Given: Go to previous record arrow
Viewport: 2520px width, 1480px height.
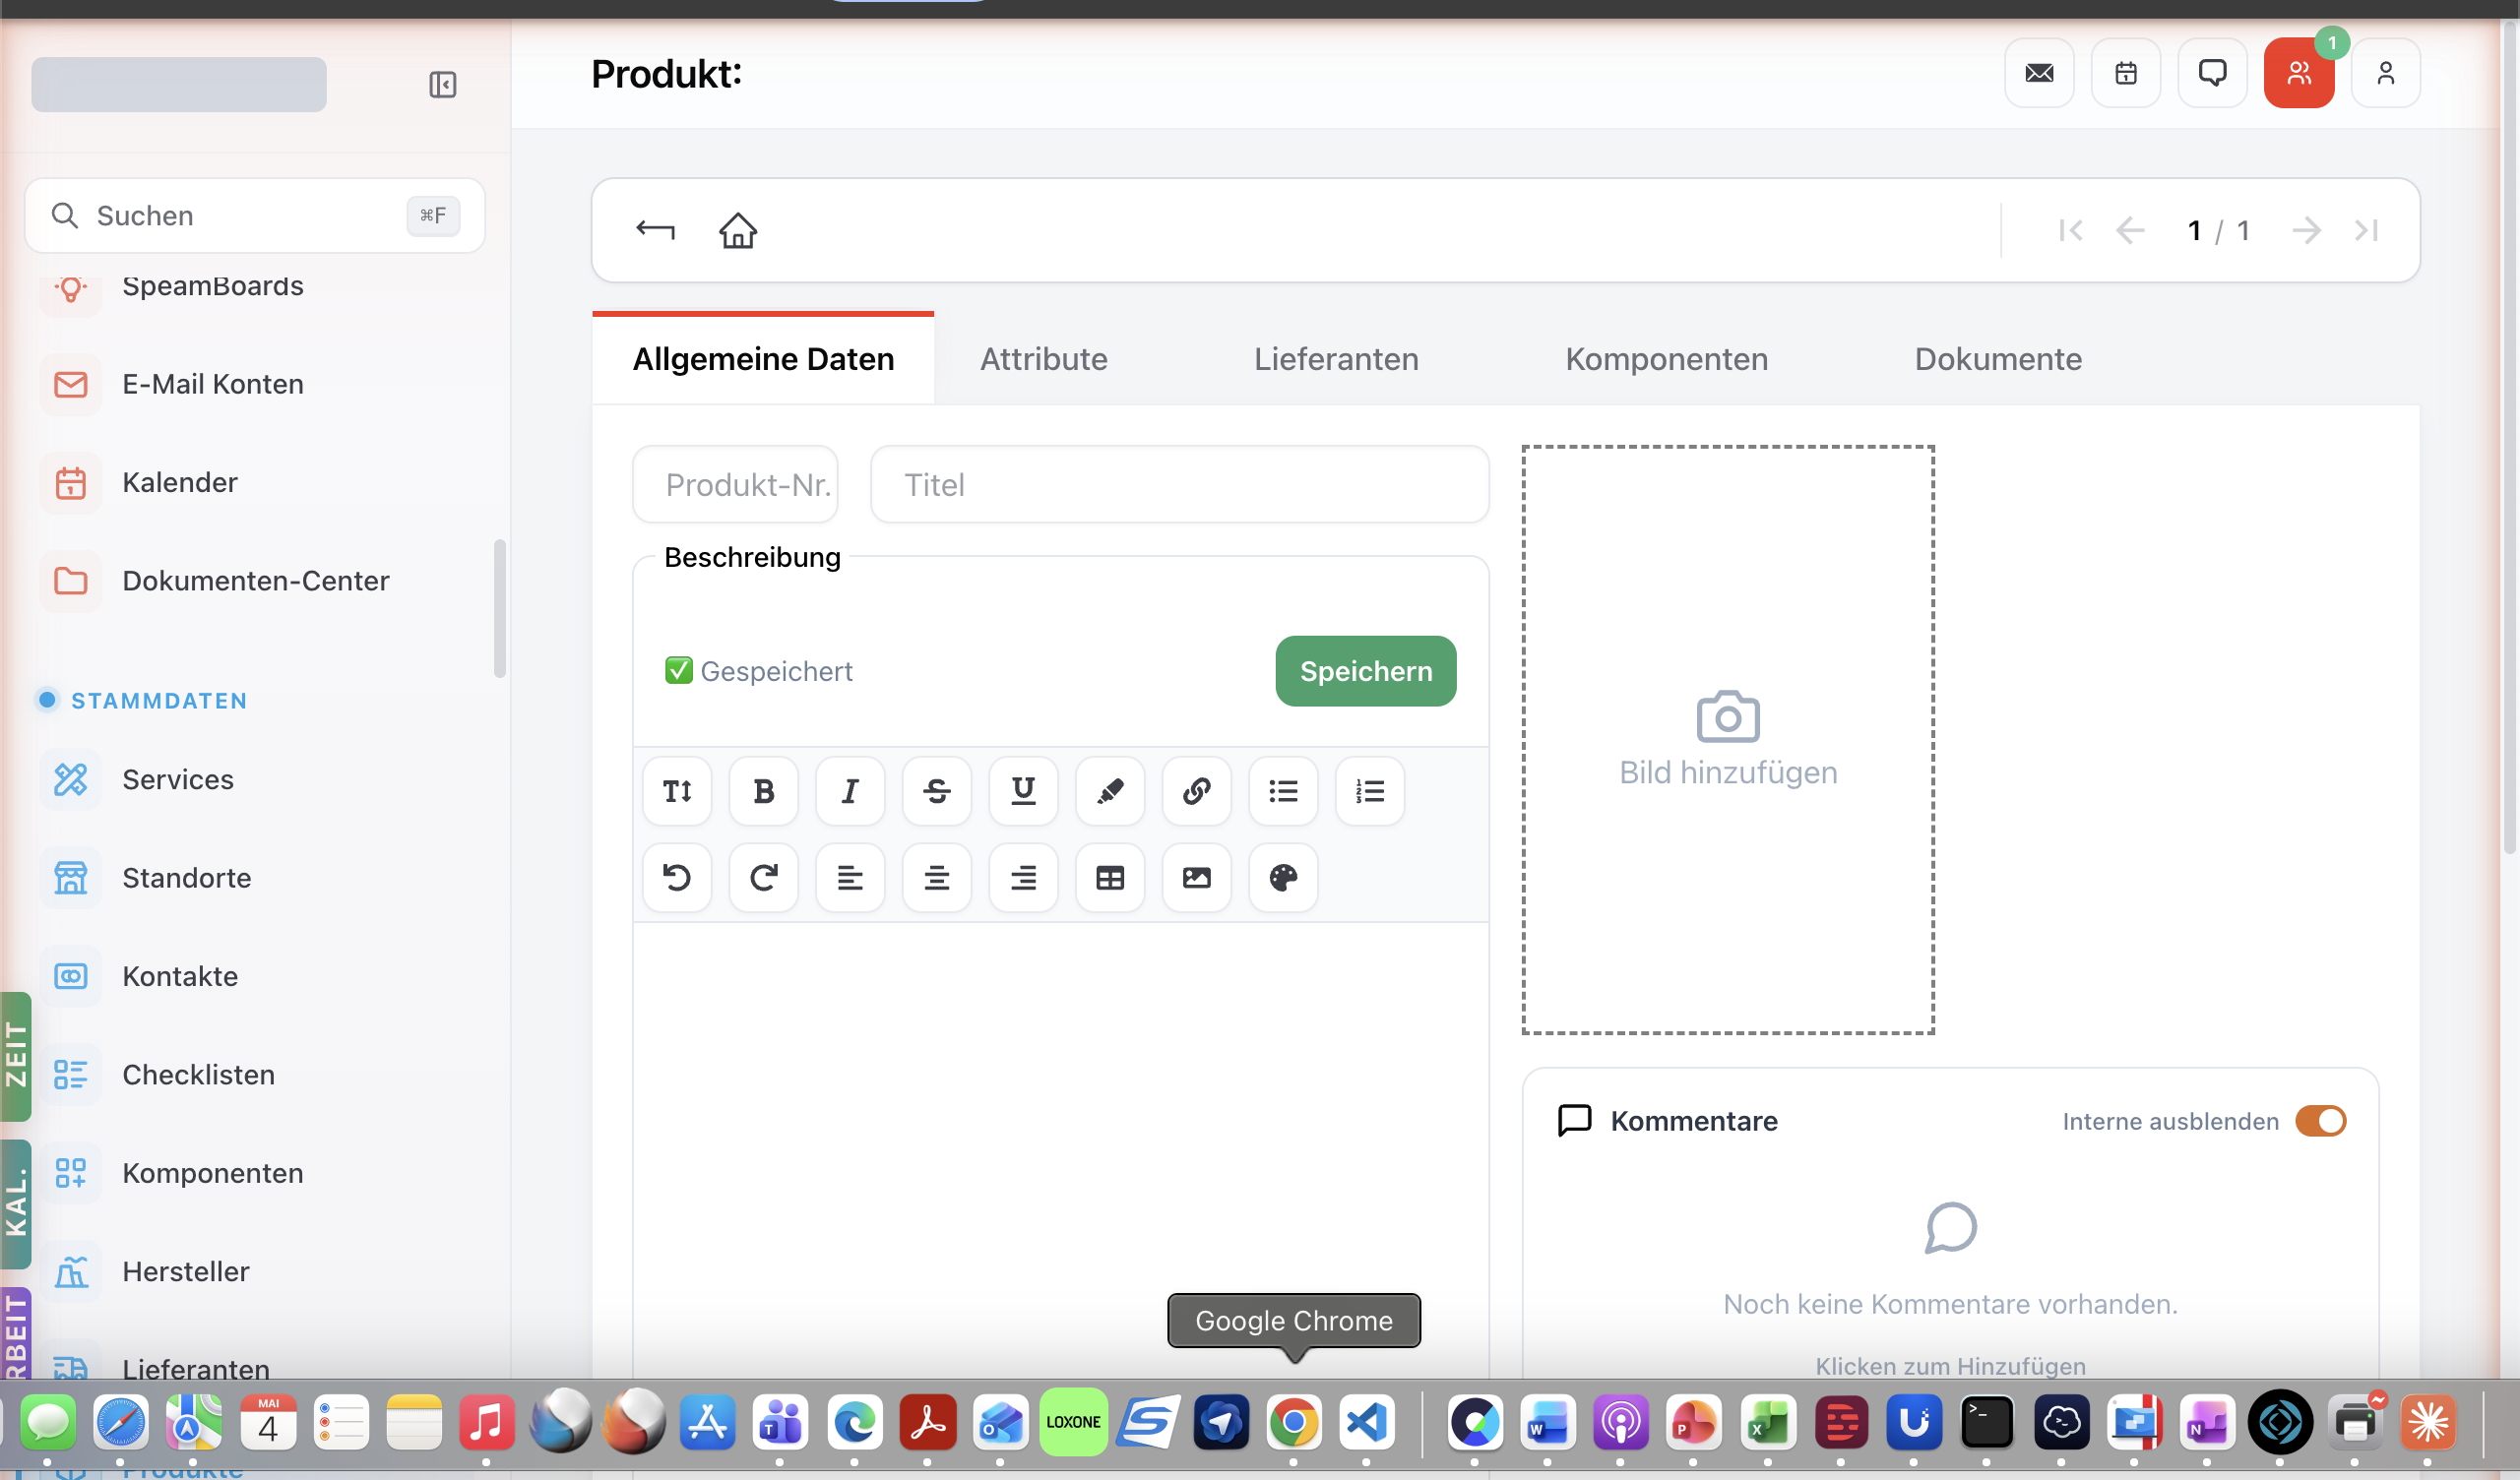Looking at the screenshot, I should coord(2130,230).
